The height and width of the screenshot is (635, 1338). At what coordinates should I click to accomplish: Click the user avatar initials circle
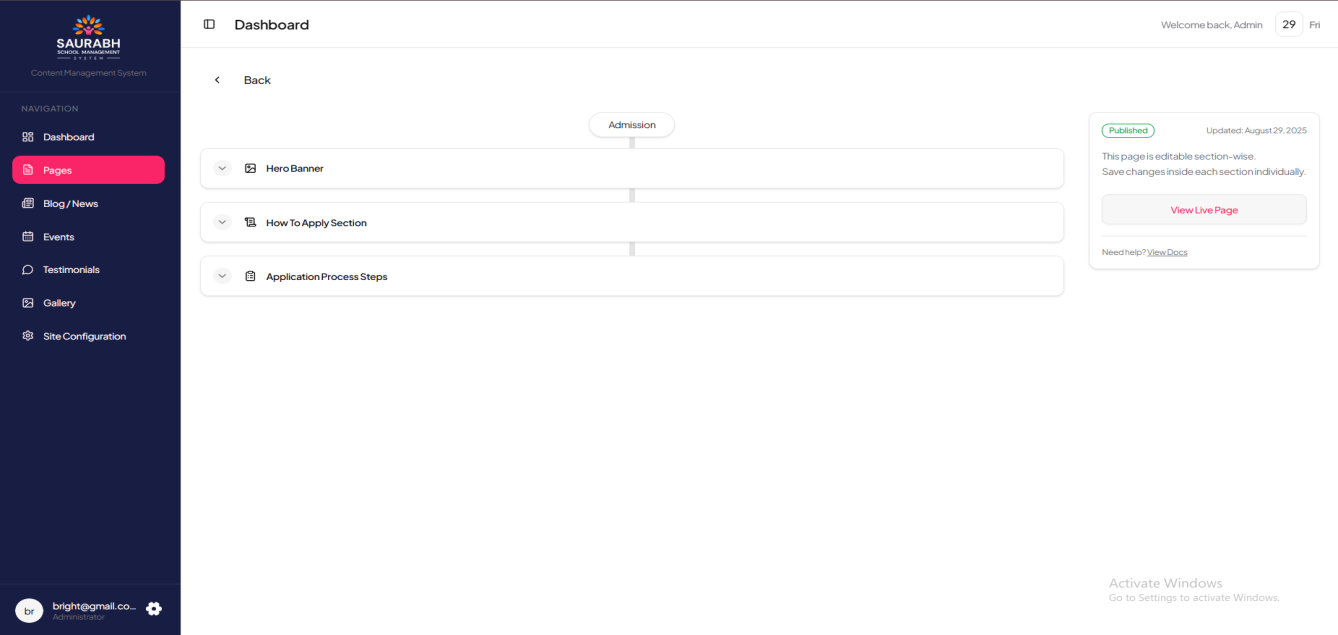click(29, 610)
